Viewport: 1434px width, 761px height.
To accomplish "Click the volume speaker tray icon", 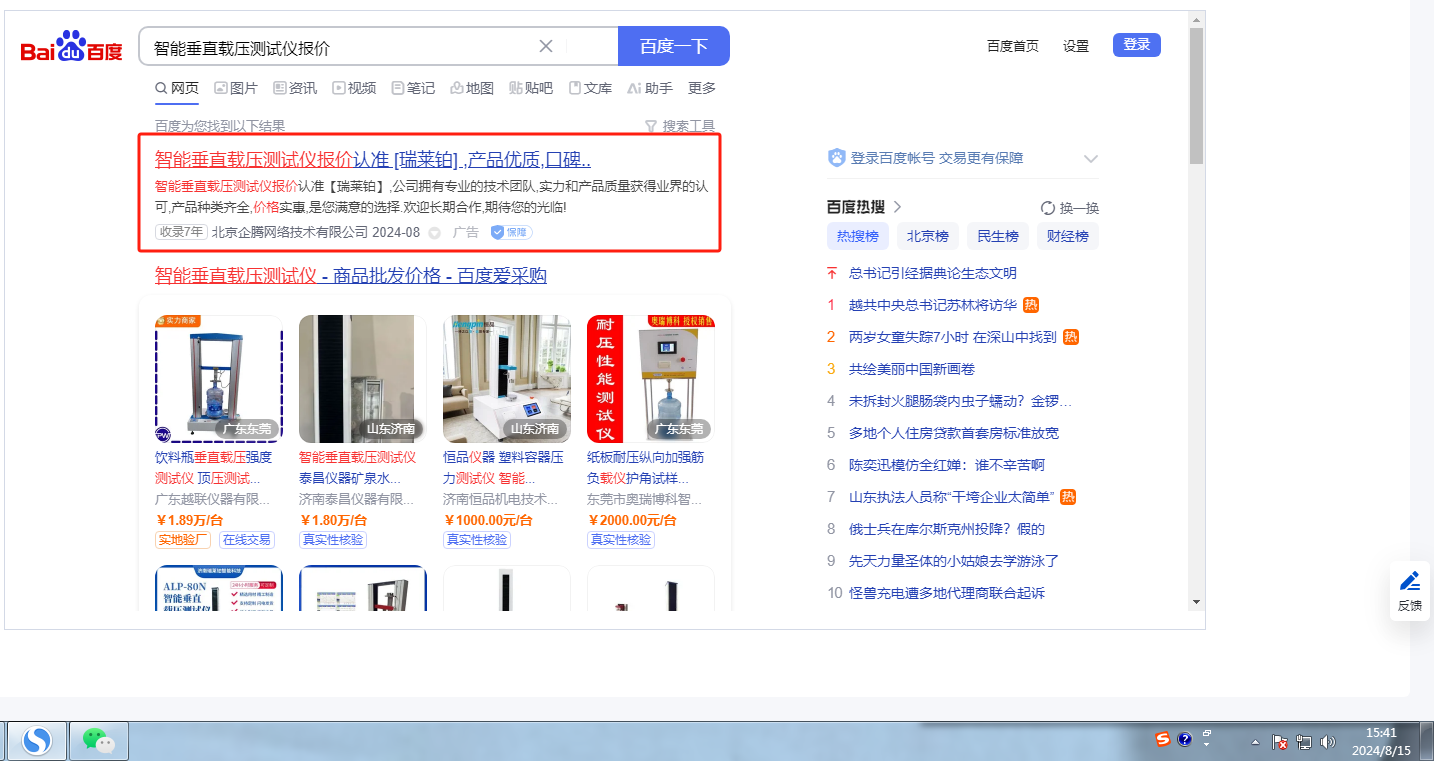I will pos(1328,742).
